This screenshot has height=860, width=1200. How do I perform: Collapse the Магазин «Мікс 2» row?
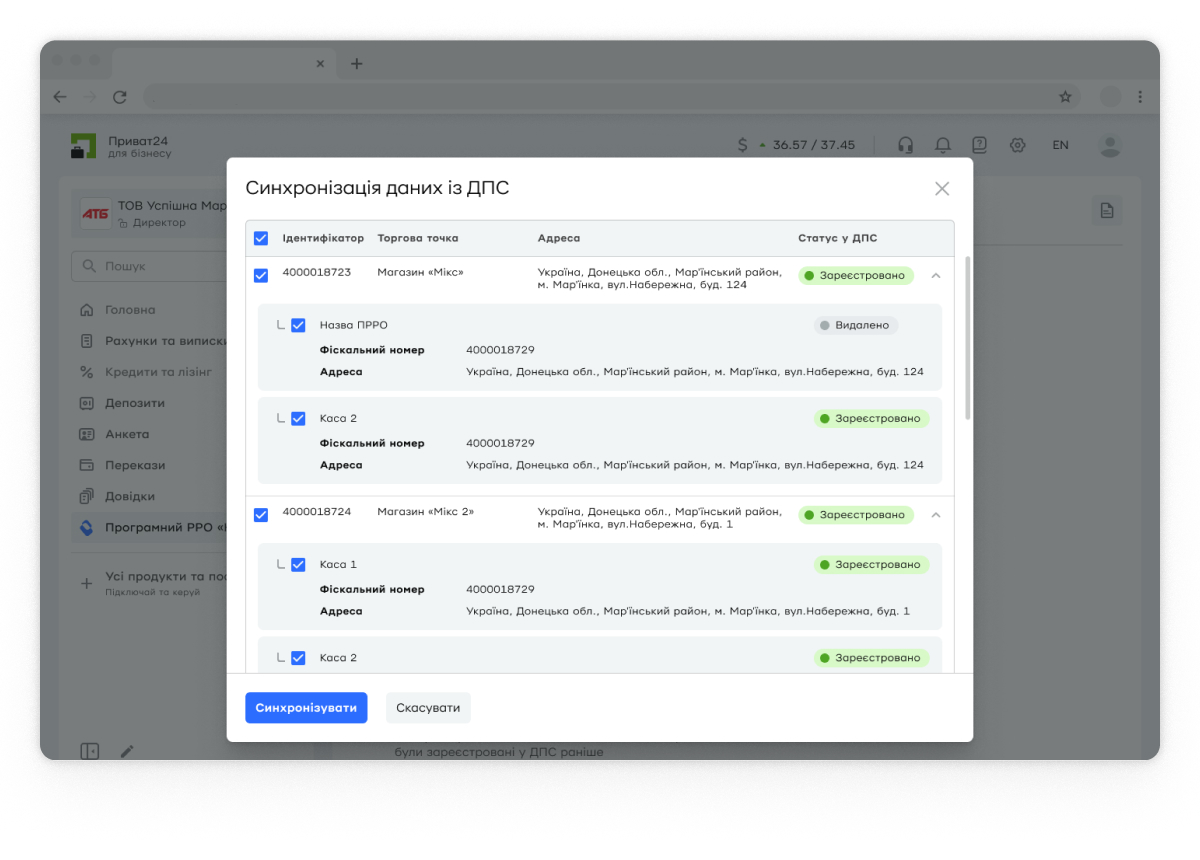(x=936, y=515)
